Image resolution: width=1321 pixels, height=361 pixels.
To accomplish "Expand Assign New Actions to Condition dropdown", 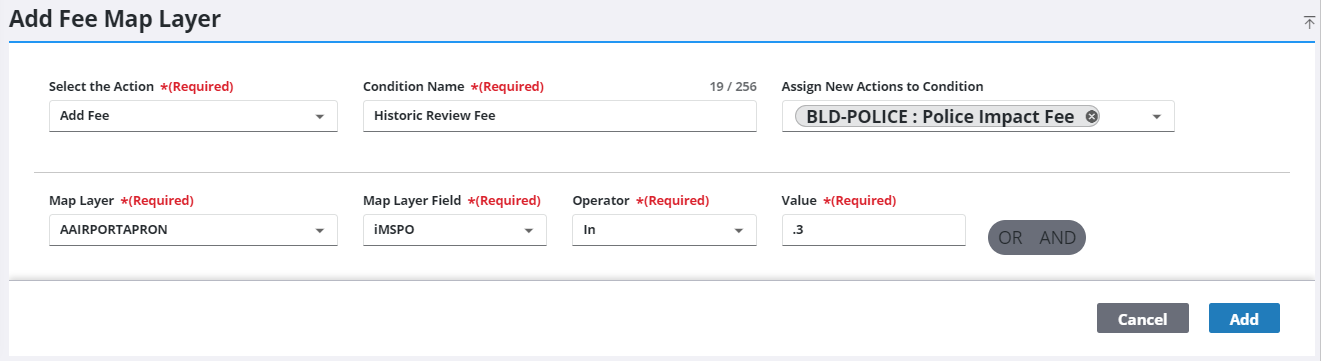I will click(1156, 117).
